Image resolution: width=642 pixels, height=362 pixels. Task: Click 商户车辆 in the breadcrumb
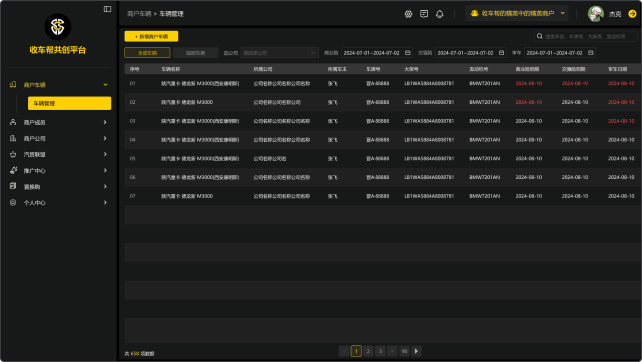(x=139, y=14)
